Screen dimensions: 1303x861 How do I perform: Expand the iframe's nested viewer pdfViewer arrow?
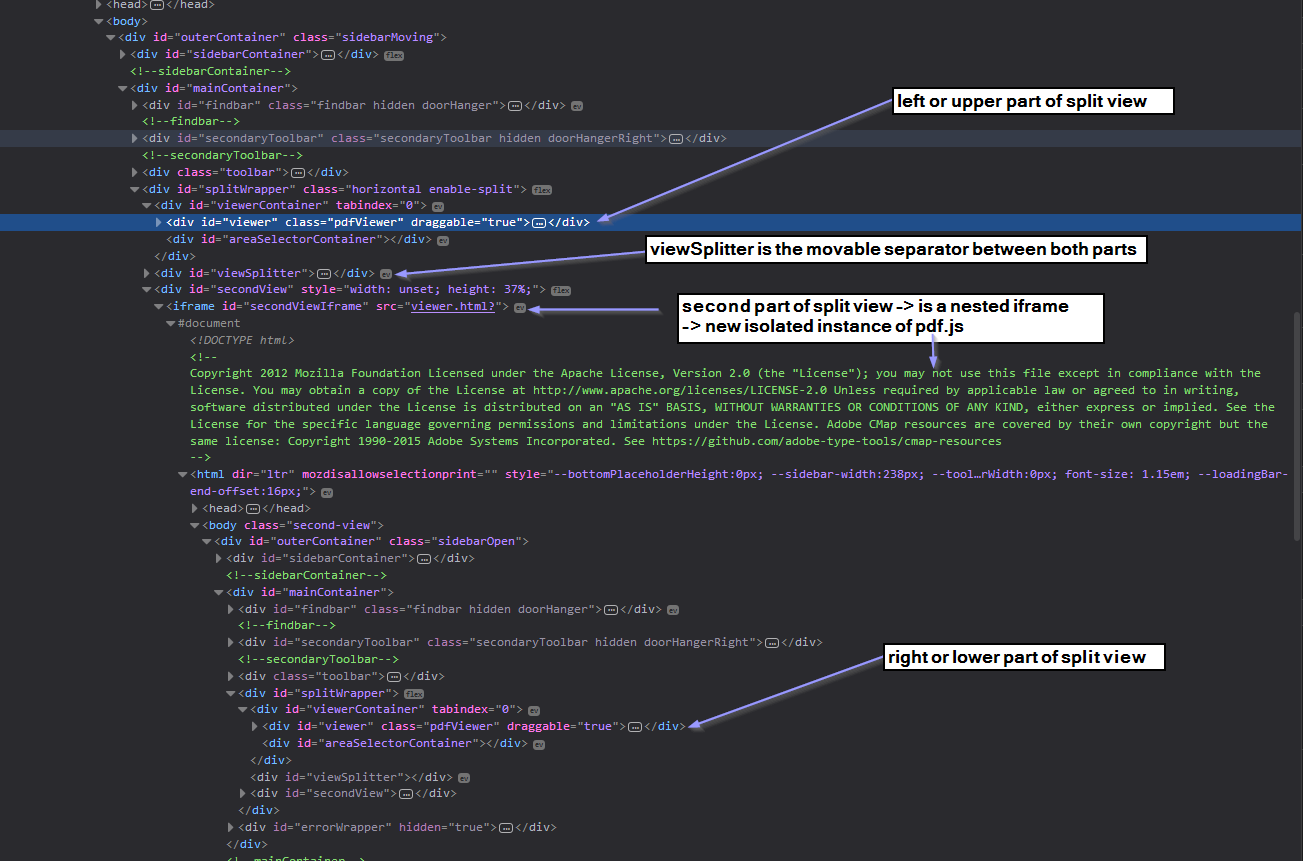click(x=255, y=727)
